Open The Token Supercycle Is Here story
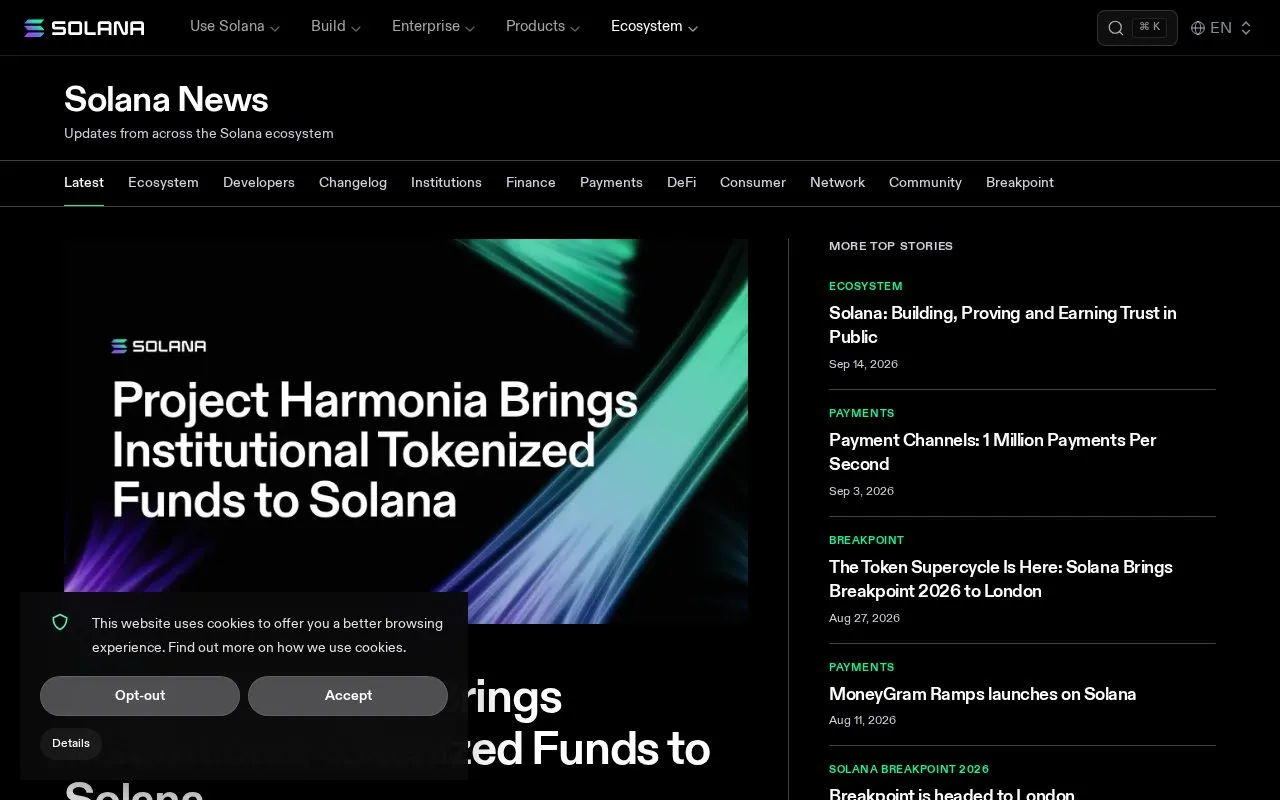 tap(1000, 579)
